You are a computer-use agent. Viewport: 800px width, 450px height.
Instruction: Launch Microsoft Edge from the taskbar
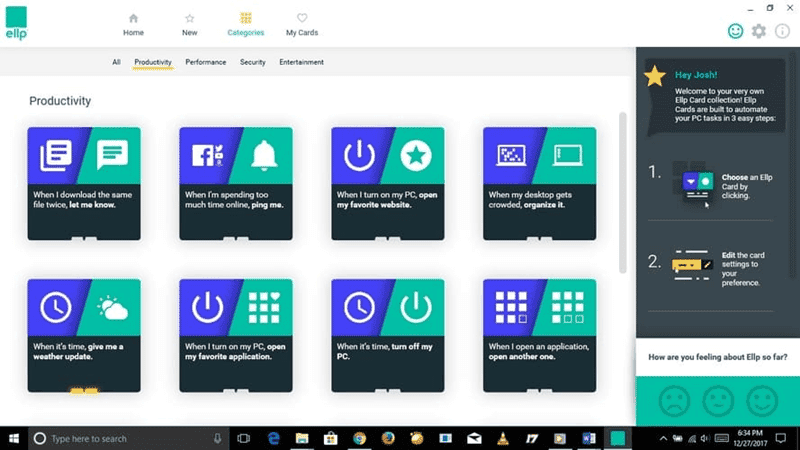pyautogui.click(x=273, y=438)
